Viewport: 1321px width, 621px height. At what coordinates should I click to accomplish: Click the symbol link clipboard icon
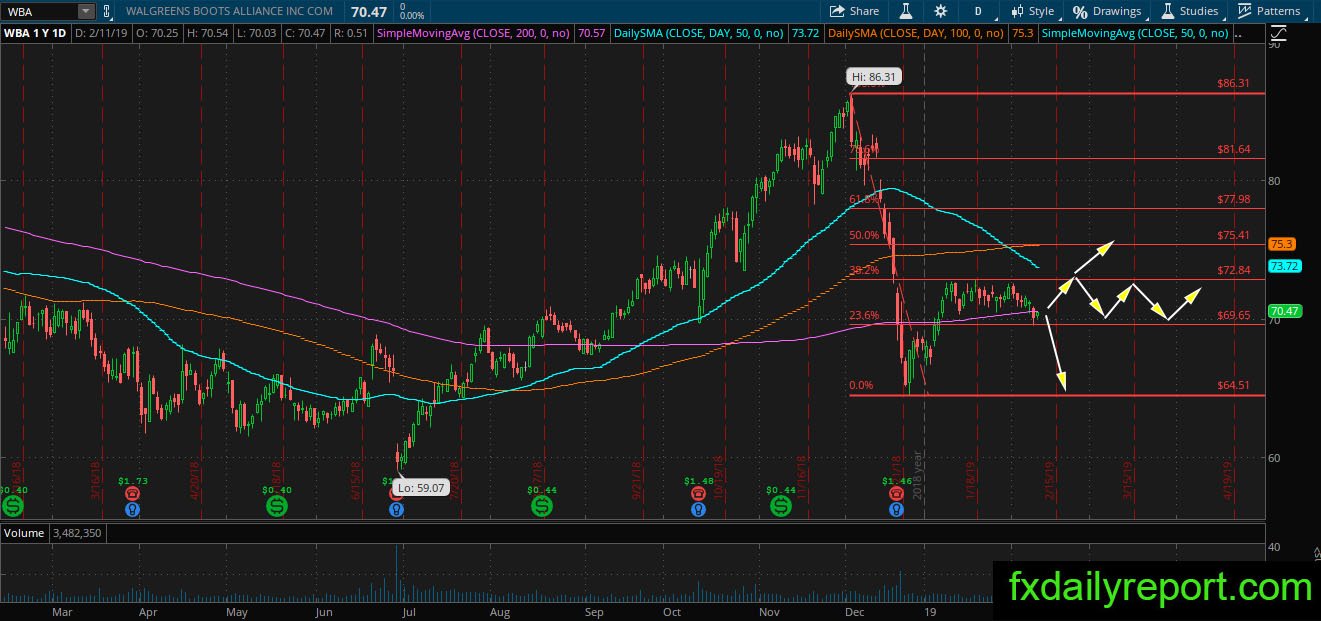[107, 11]
